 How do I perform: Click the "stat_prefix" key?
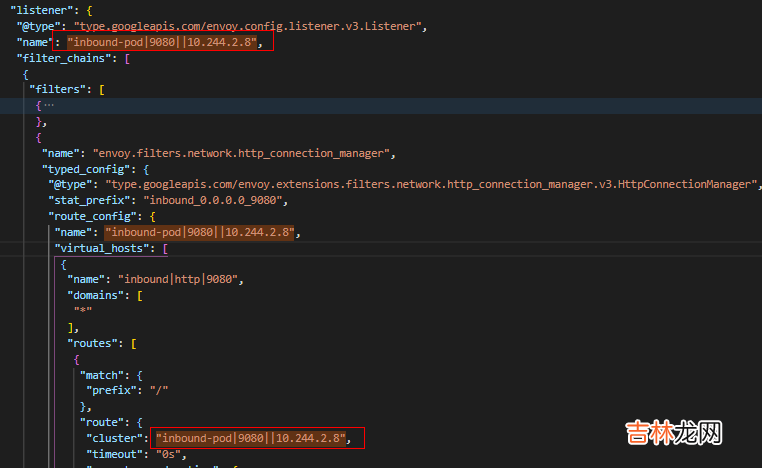tap(88, 200)
